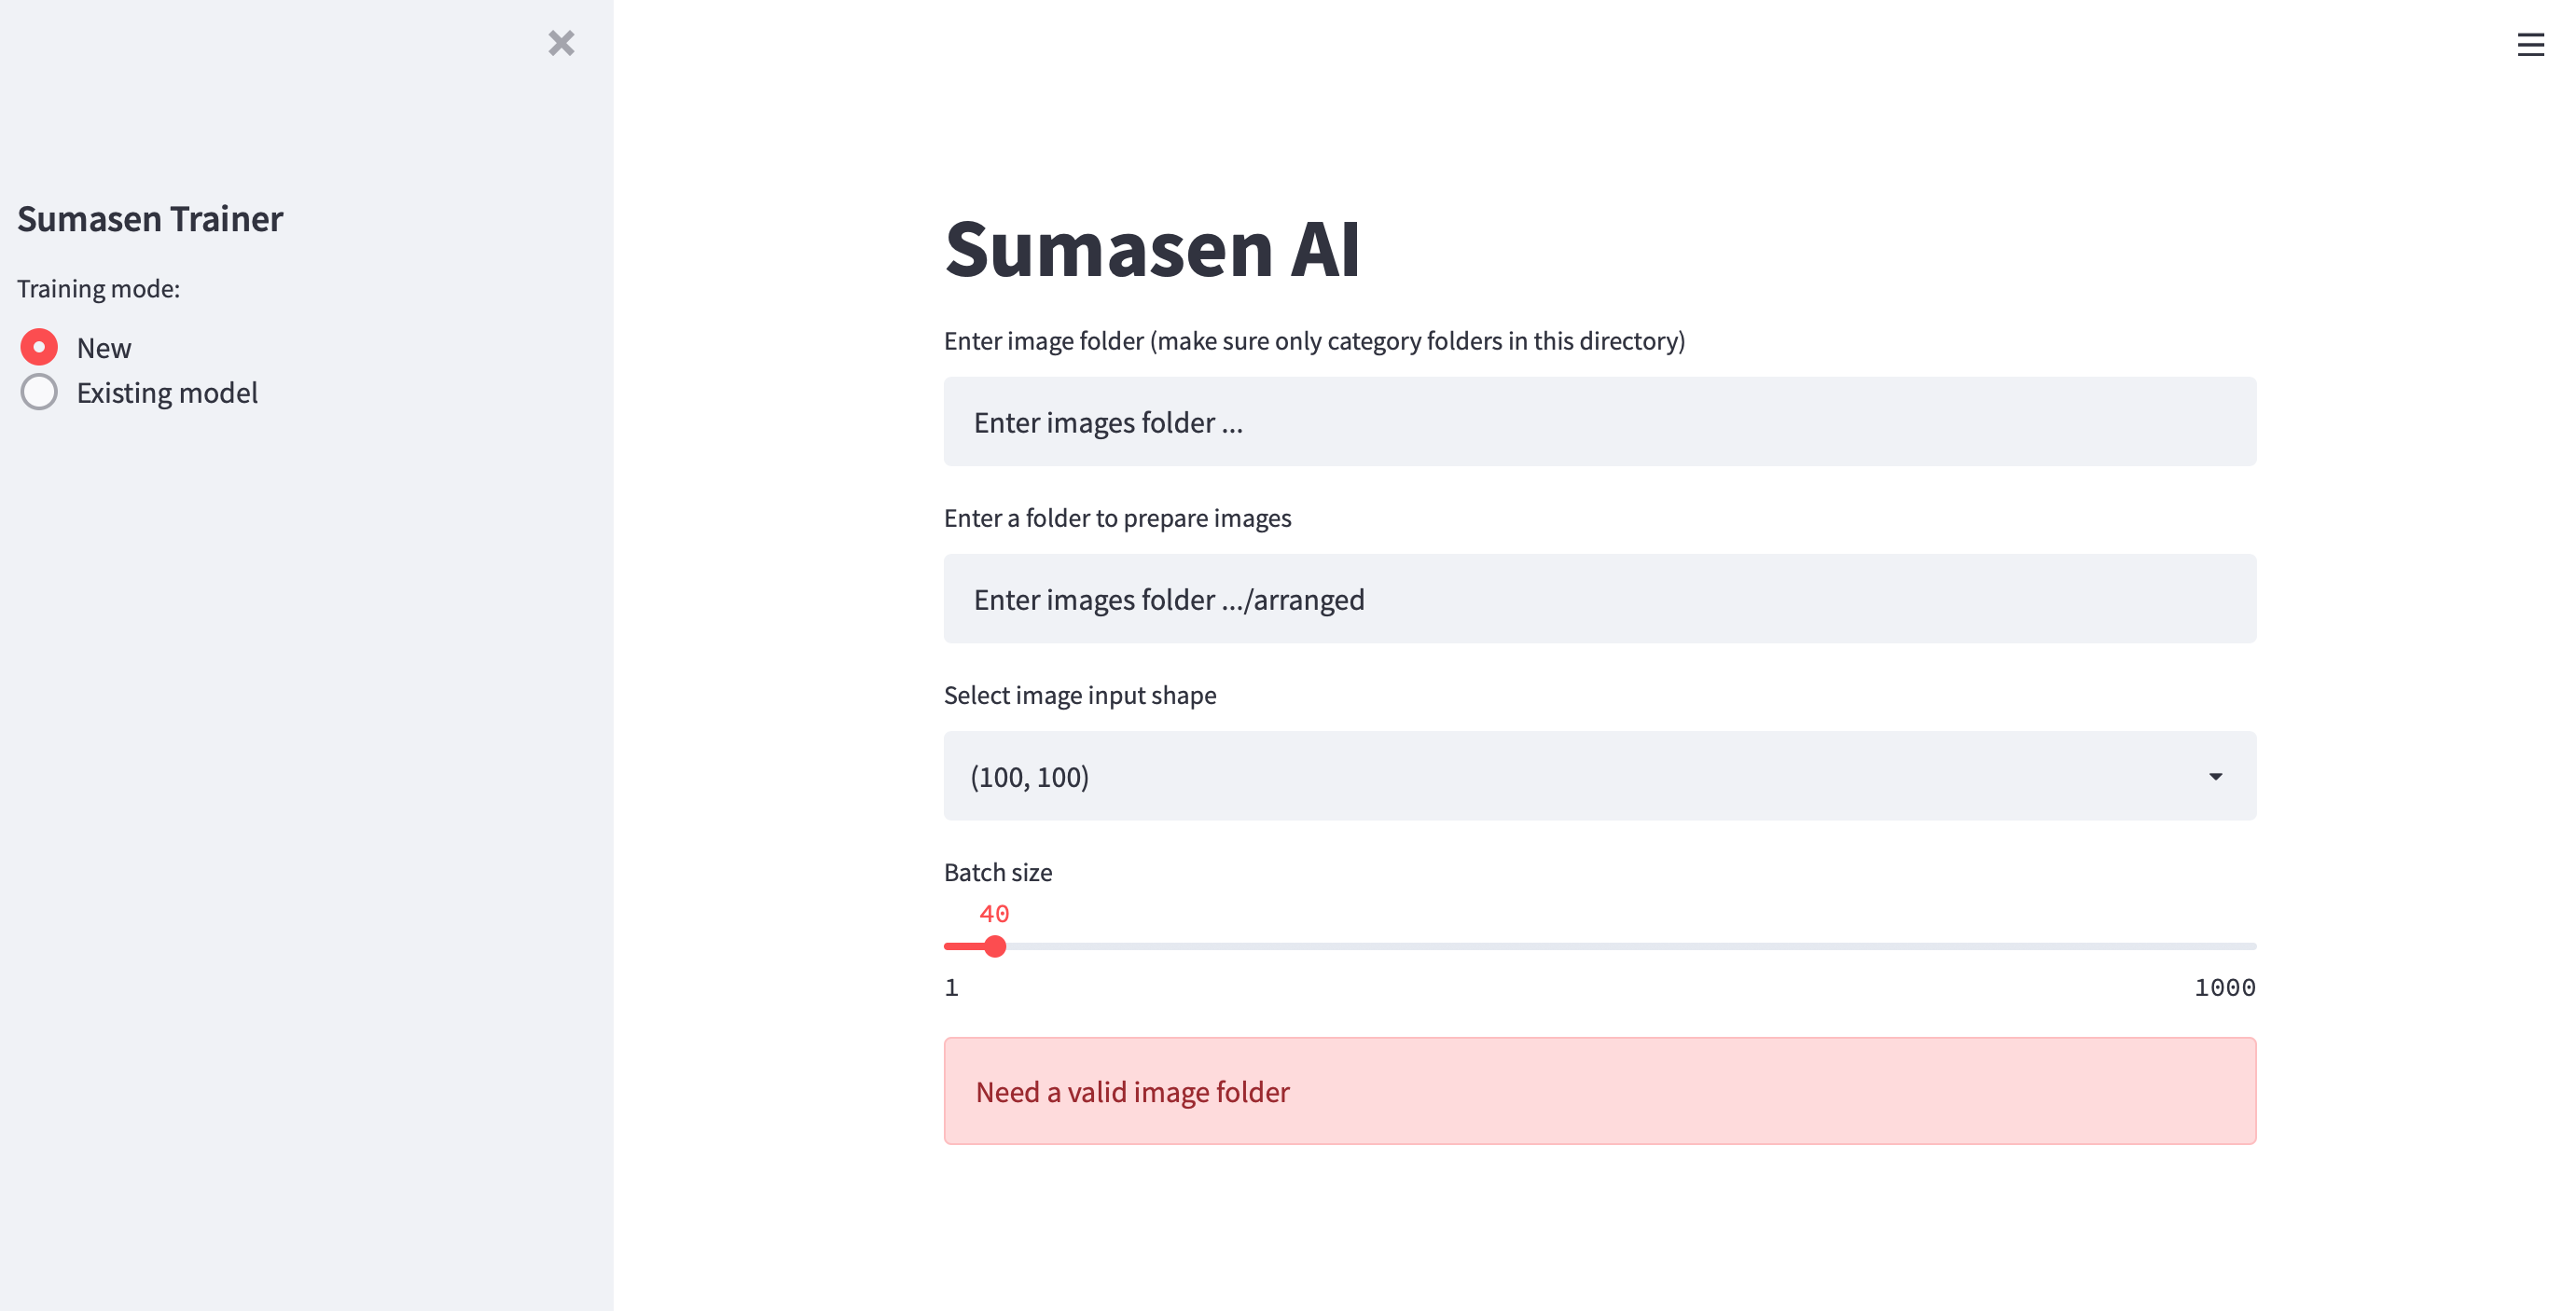Select the "New" training mode radio circle

(x=39, y=347)
